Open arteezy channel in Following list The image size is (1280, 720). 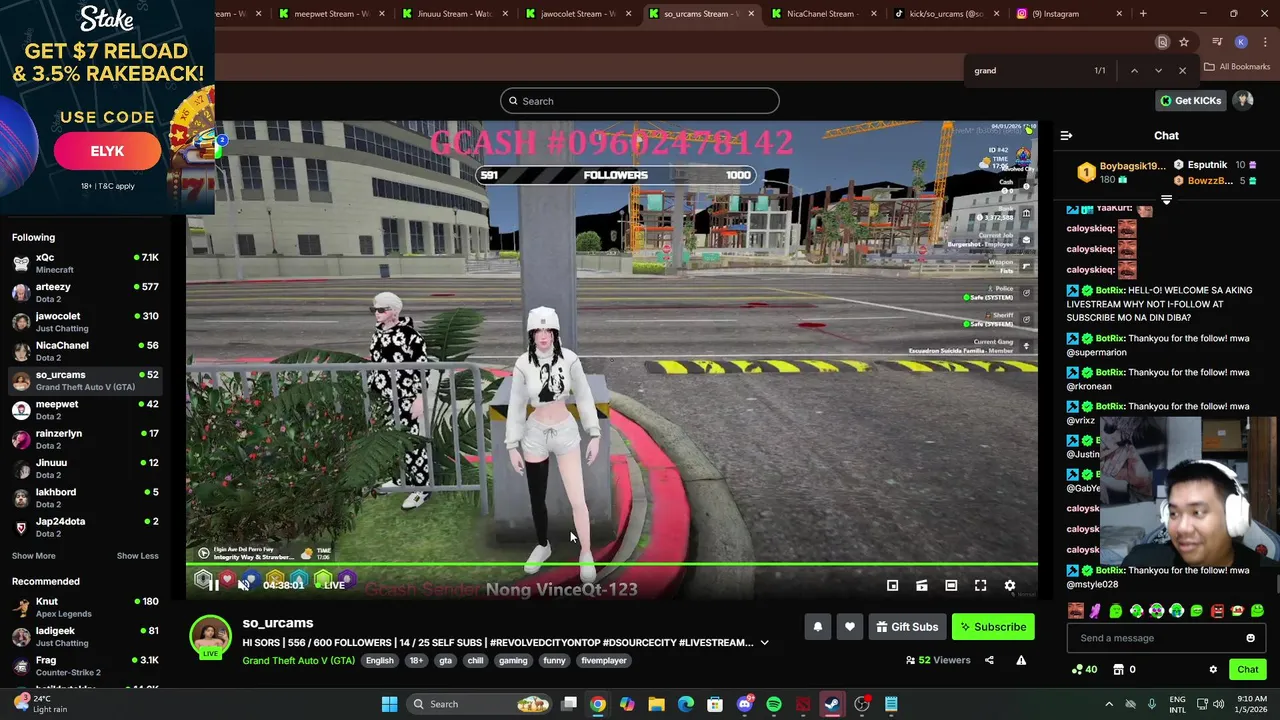pyautogui.click(x=85, y=292)
